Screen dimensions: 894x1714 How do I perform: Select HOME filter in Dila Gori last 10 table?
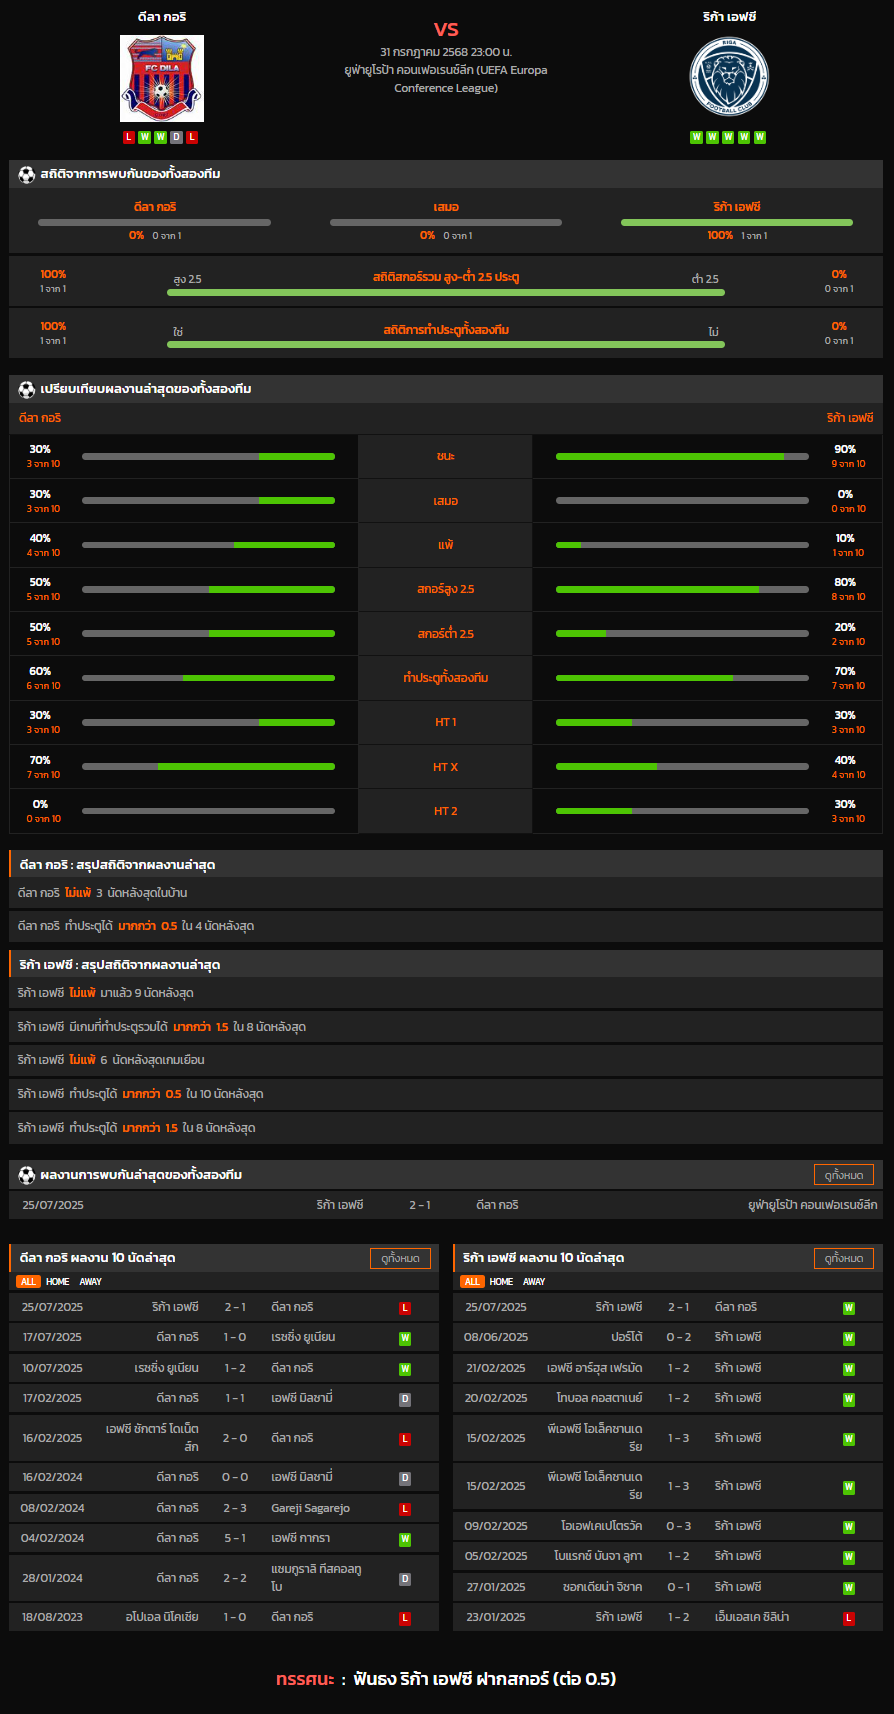click(58, 1282)
